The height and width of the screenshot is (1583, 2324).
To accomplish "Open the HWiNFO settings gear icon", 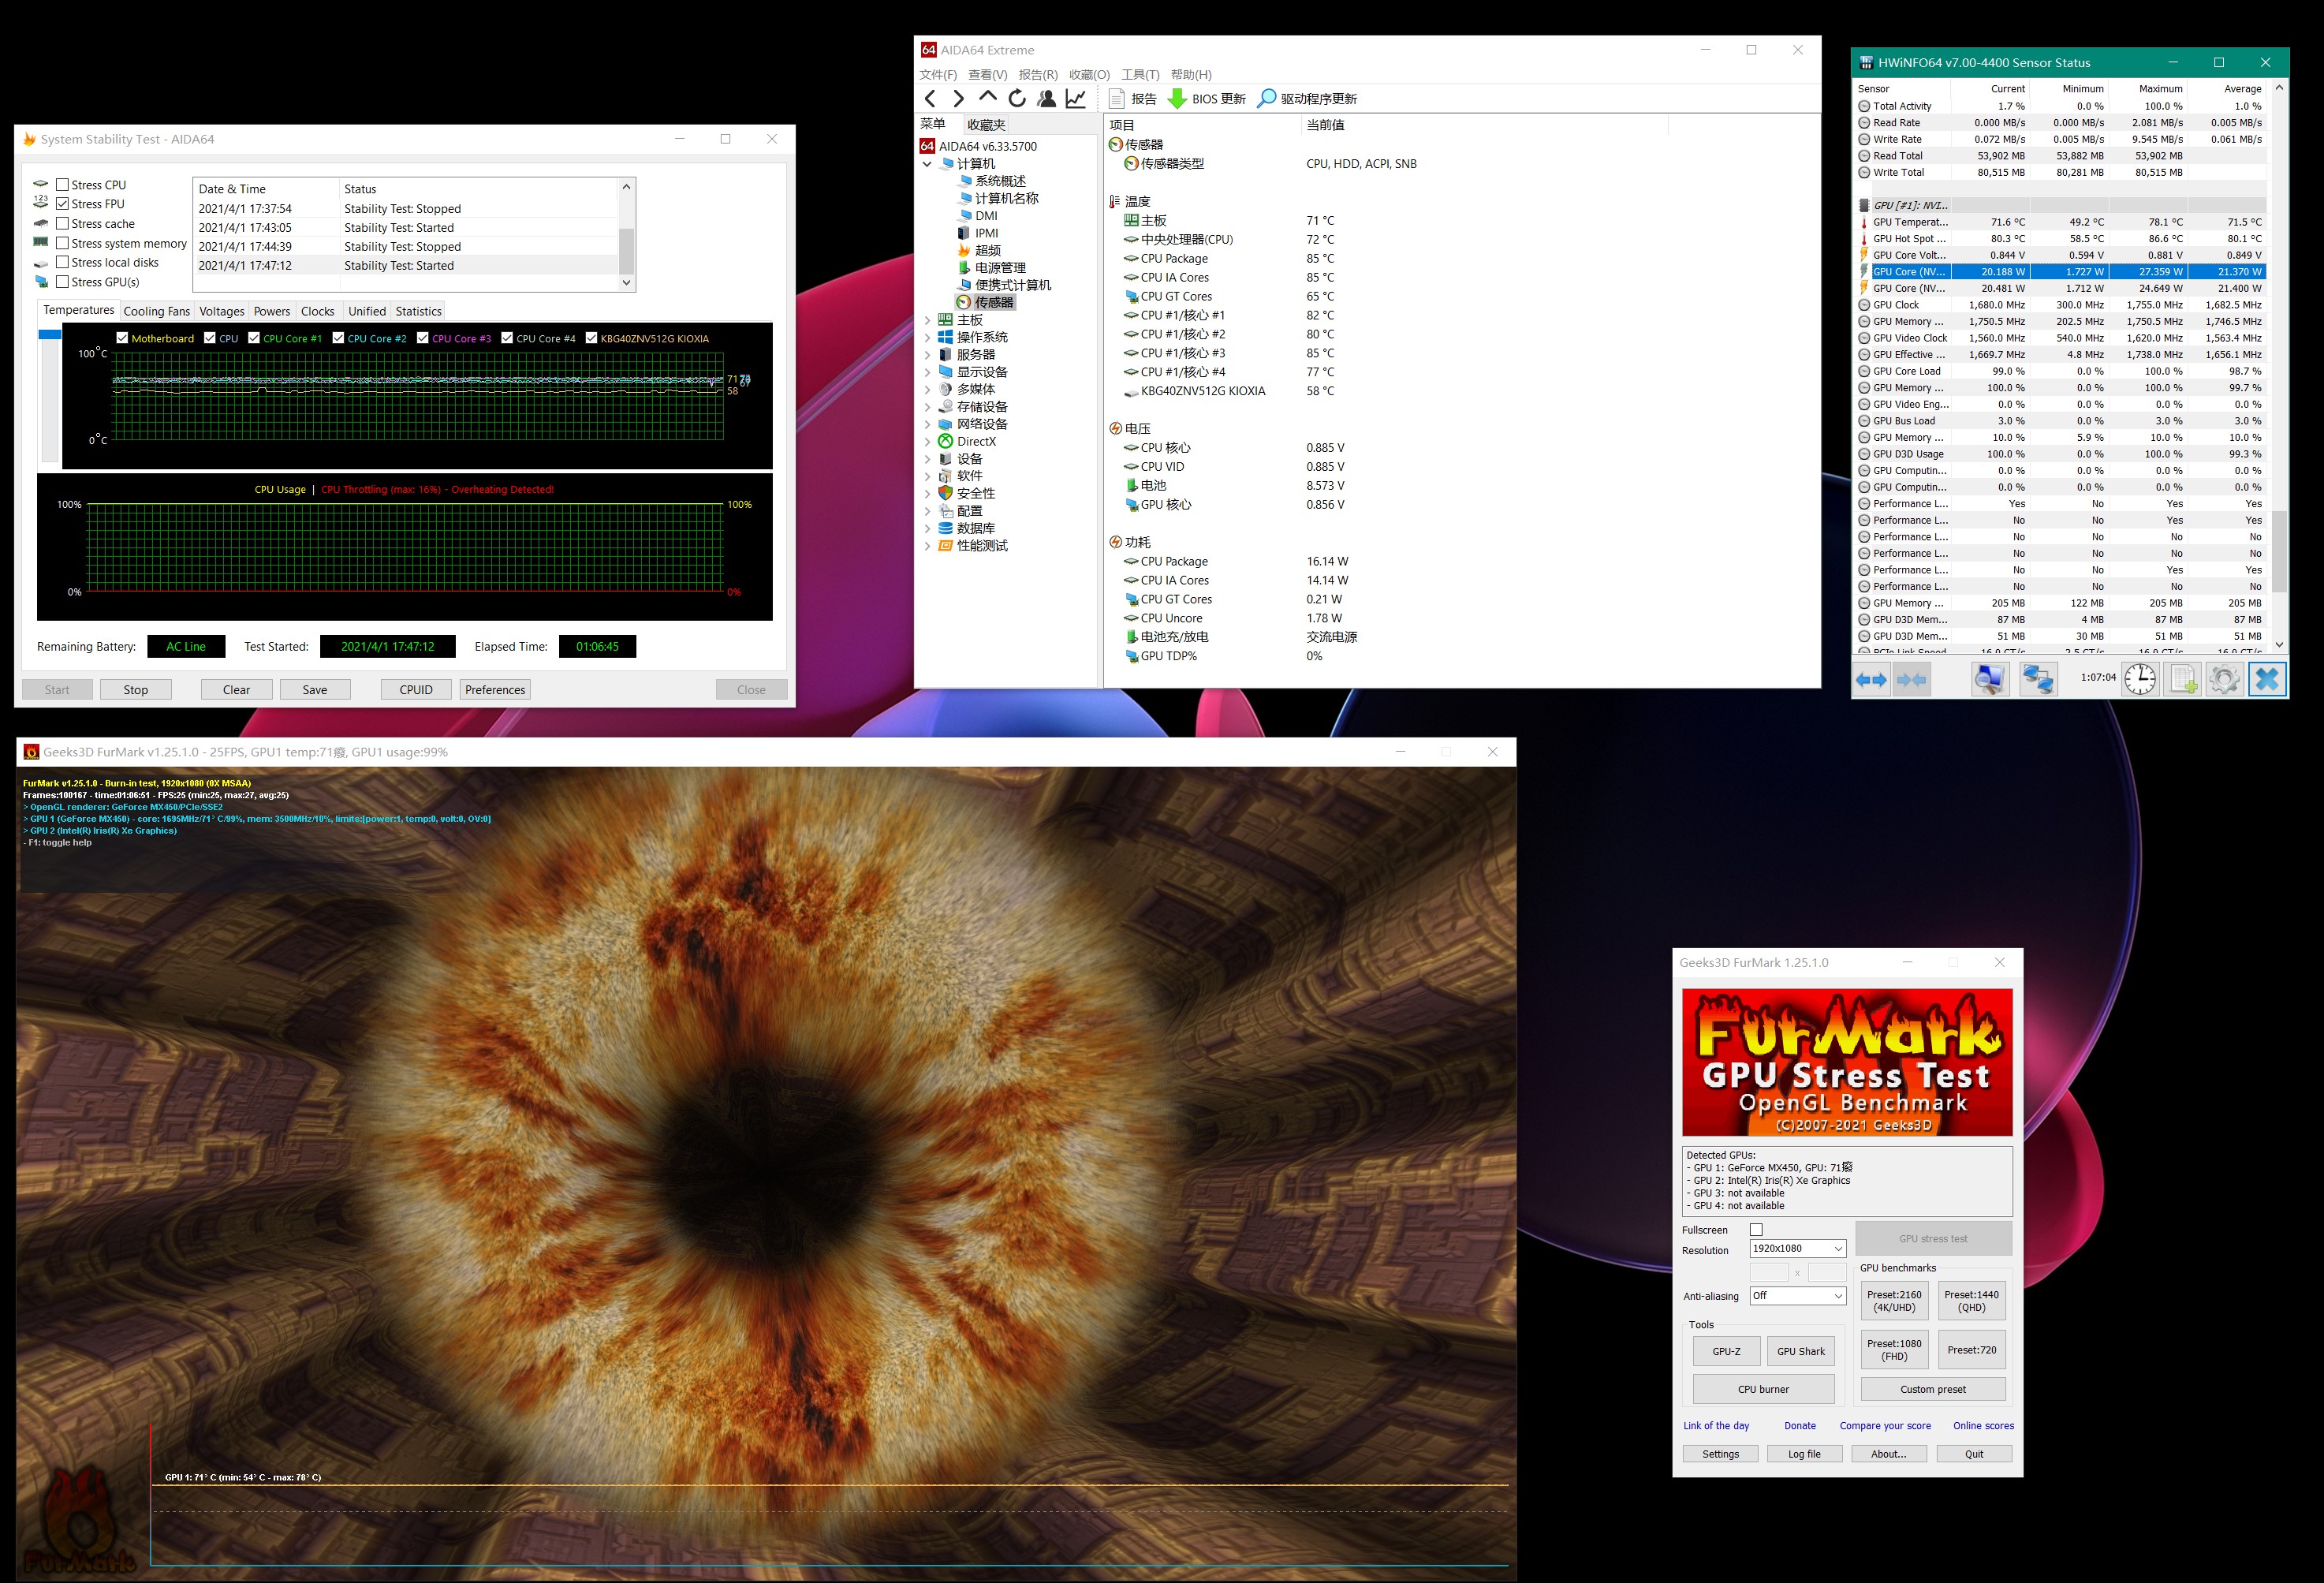I will (2223, 679).
